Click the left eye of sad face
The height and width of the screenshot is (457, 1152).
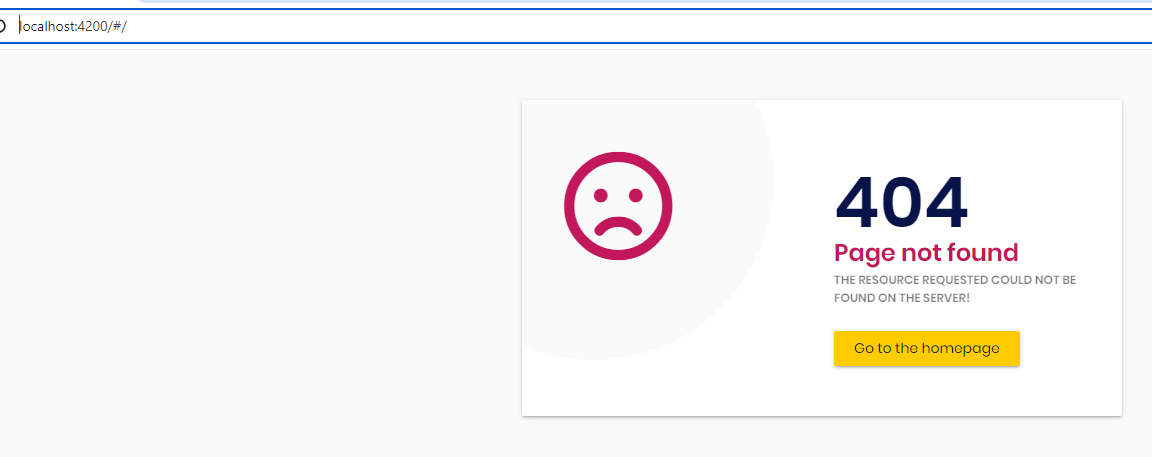[600, 195]
